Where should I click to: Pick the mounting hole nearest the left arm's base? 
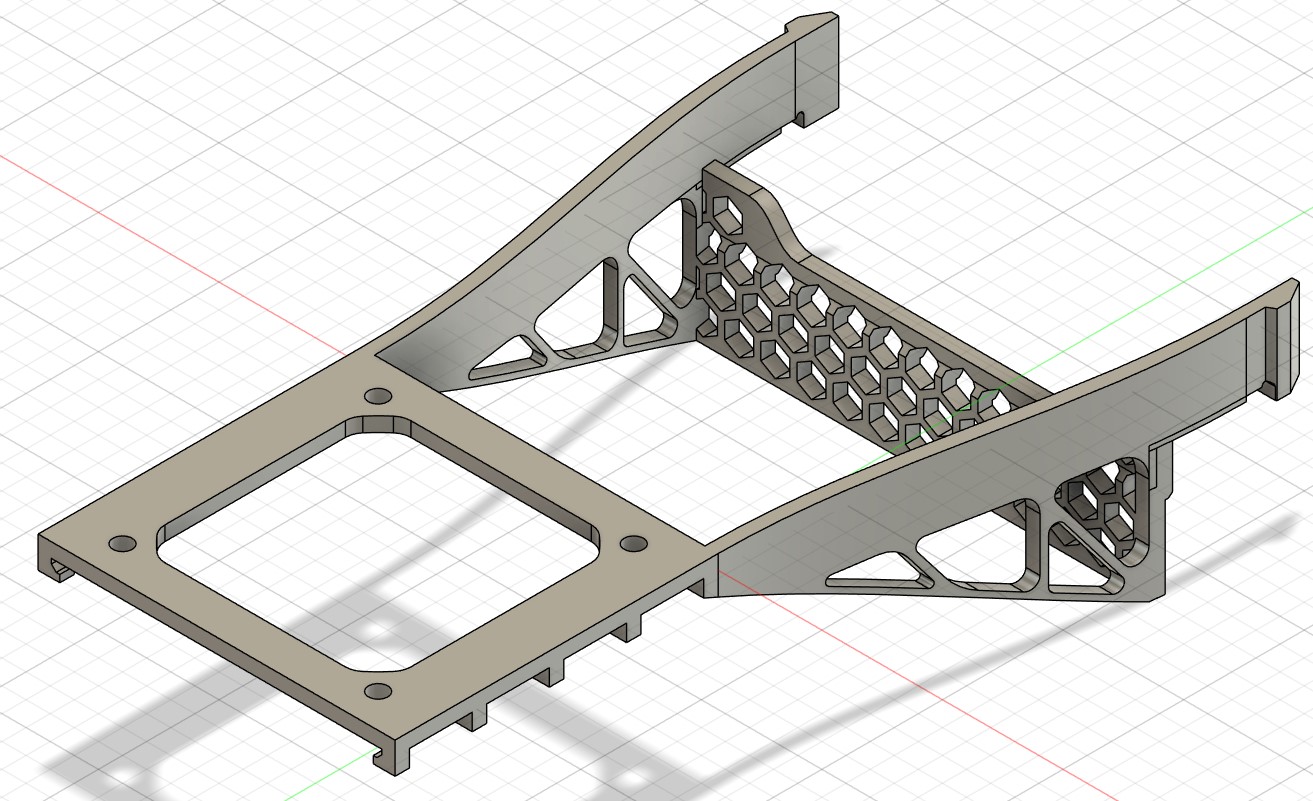377,396
